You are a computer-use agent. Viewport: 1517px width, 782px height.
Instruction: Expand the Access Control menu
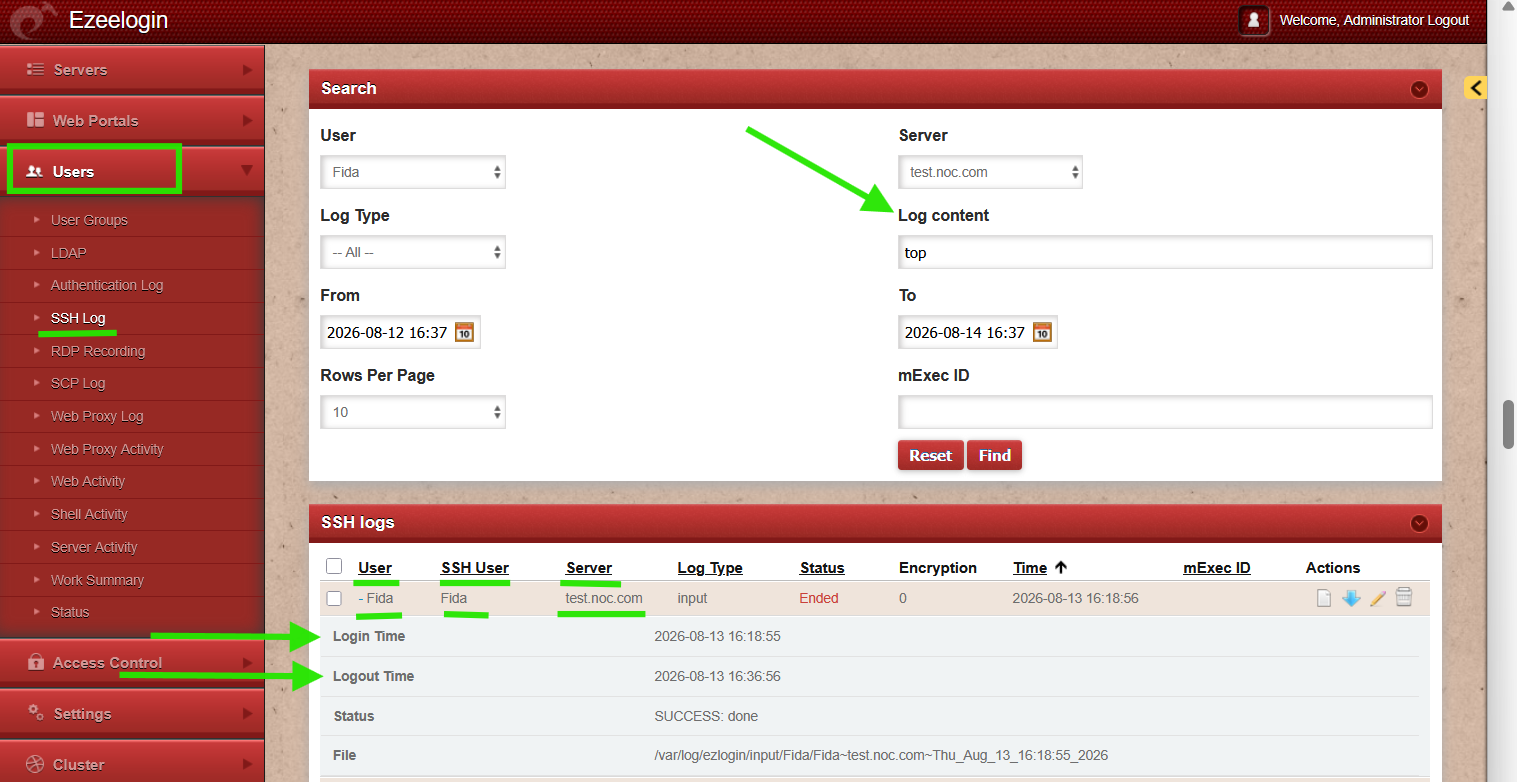(132, 663)
